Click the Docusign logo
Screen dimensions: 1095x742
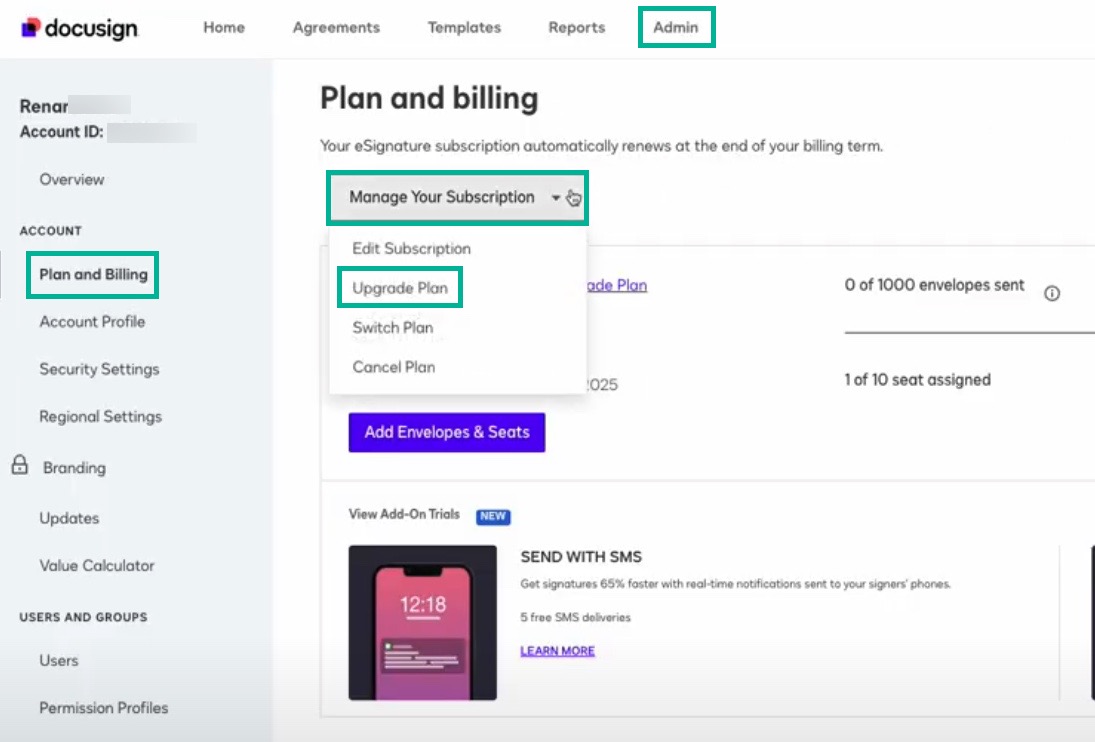point(80,28)
